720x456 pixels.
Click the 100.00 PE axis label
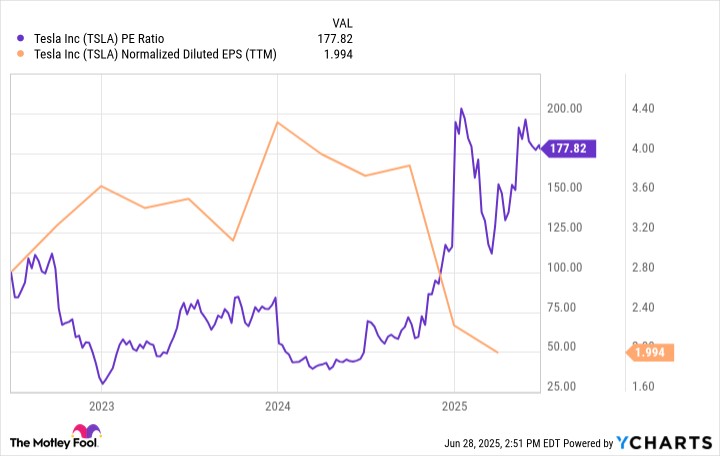564,267
